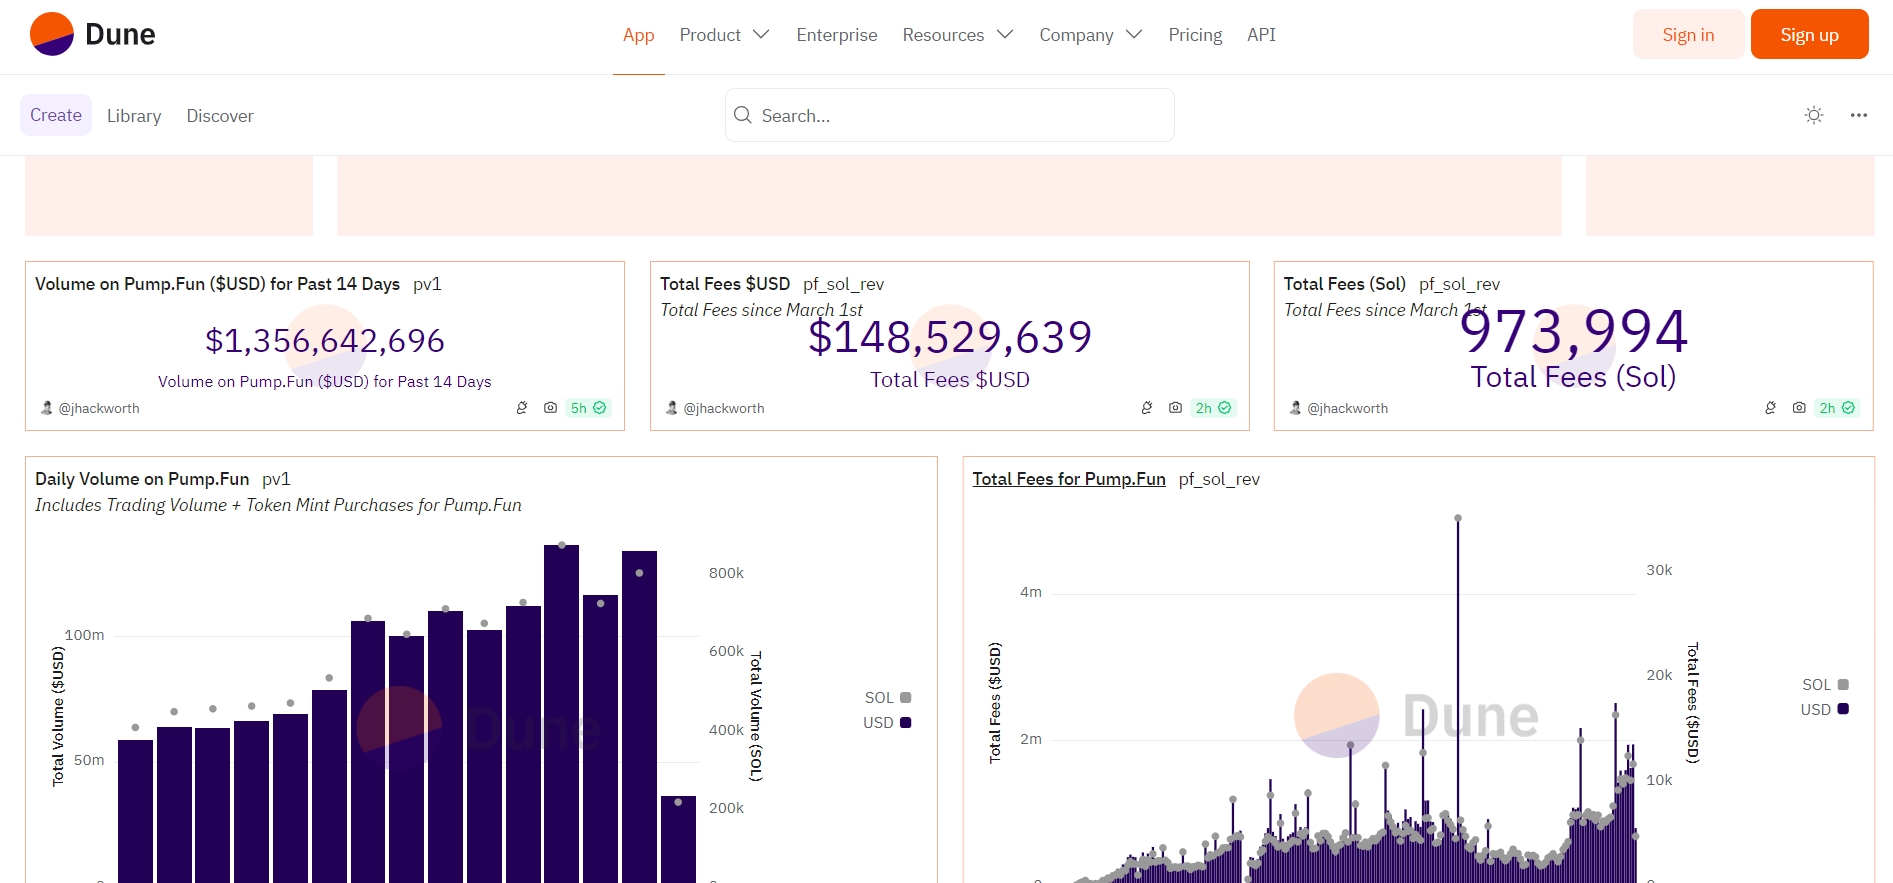Click pf_sol_rev label on Total Fees $USD card
The height and width of the screenshot is (883, 1893).
click(x=844, y=284)
